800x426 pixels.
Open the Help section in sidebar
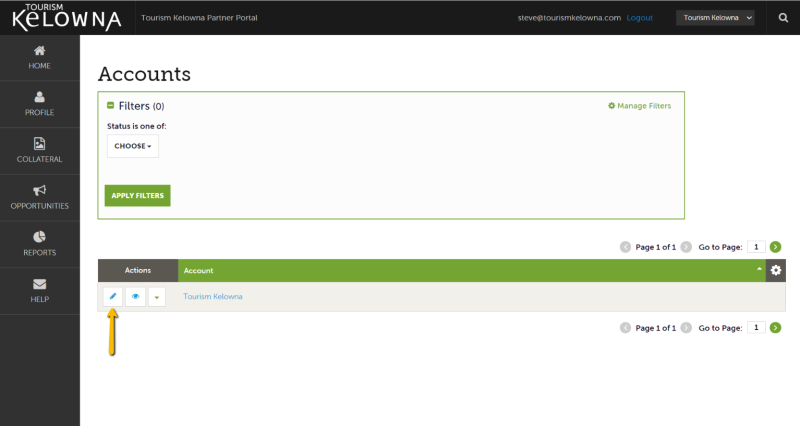tap(39, 291)
